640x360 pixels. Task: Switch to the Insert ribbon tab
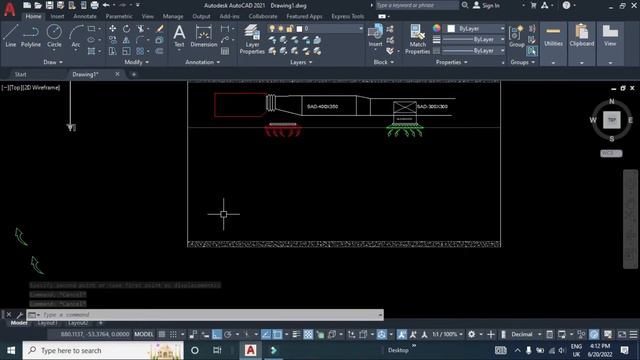[57, 16]
